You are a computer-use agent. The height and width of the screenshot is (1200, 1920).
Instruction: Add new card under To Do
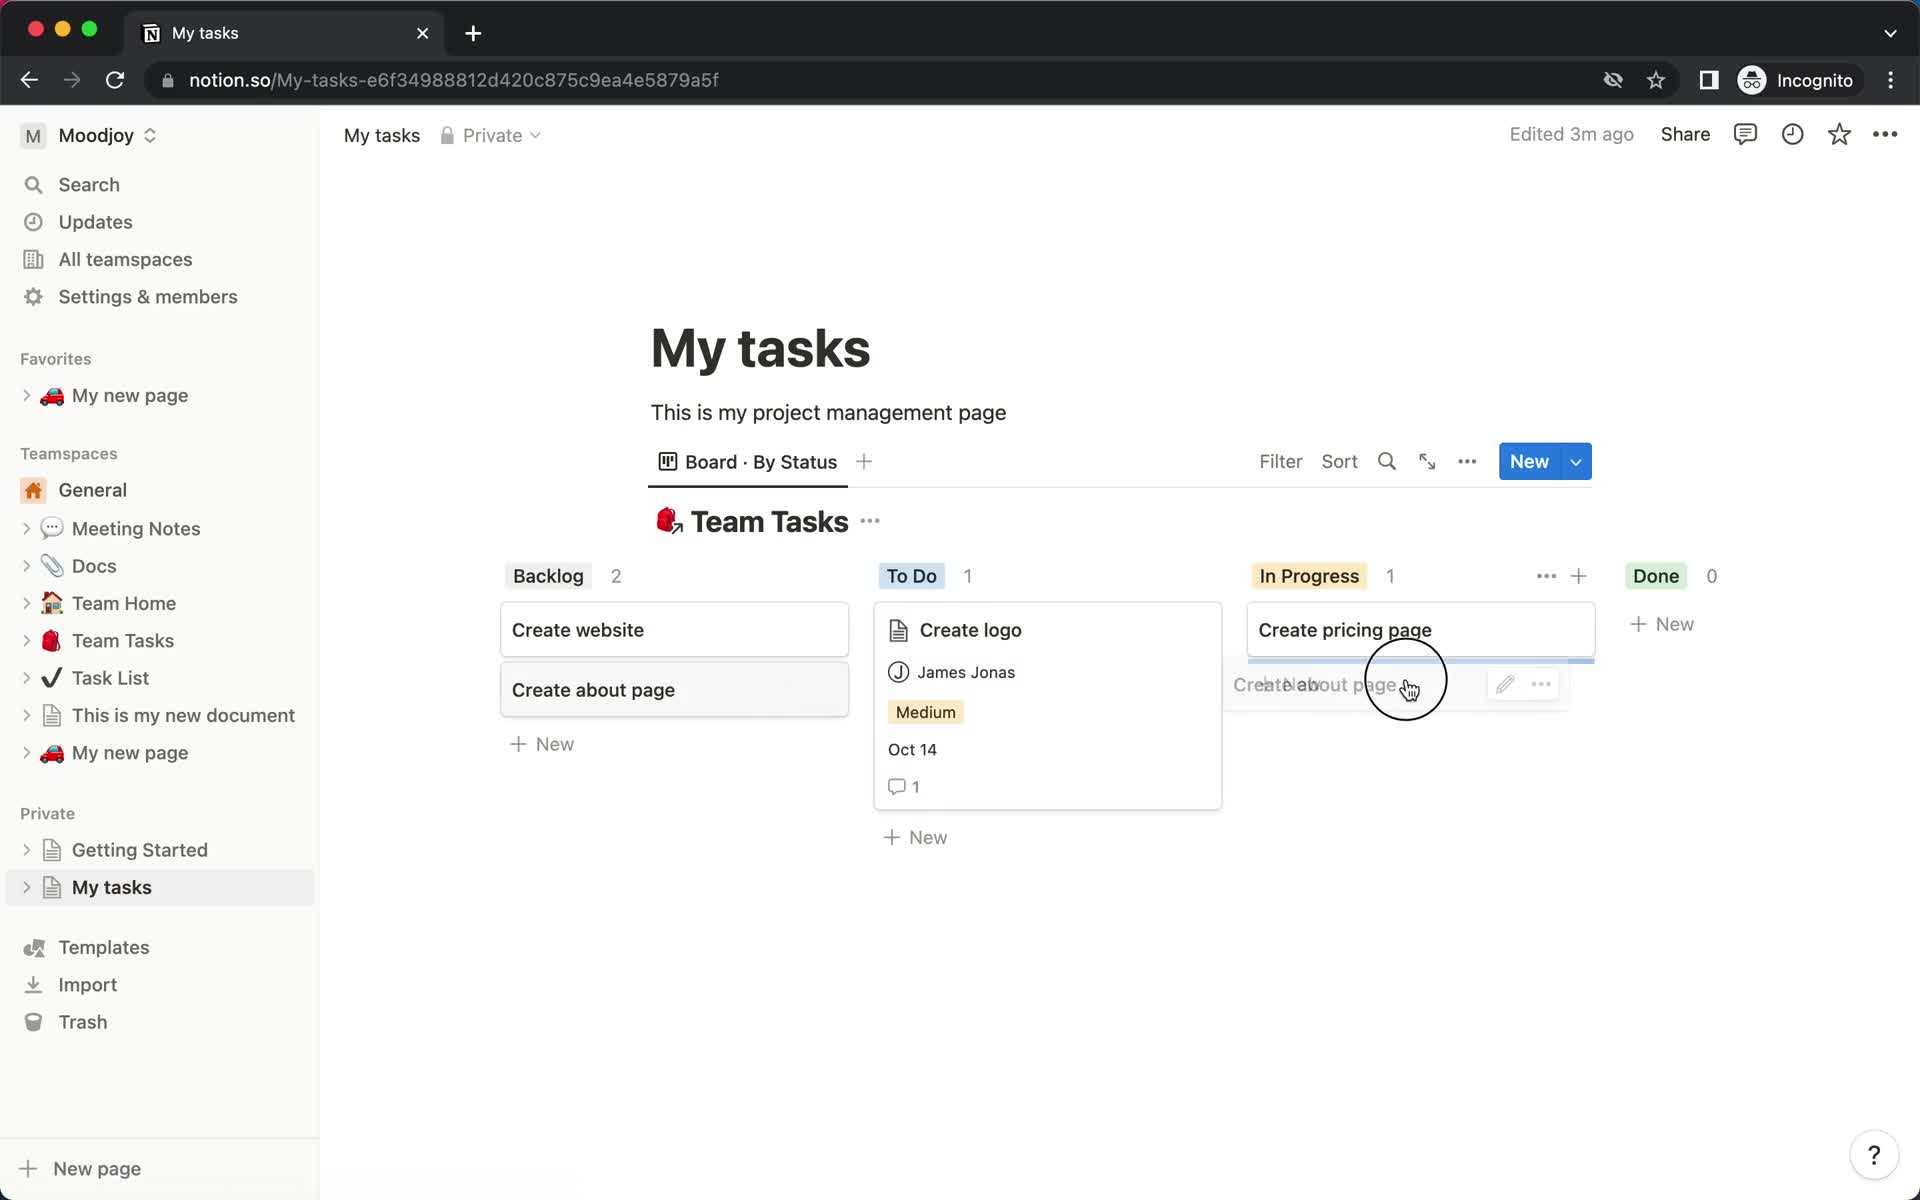pos(915,837)
